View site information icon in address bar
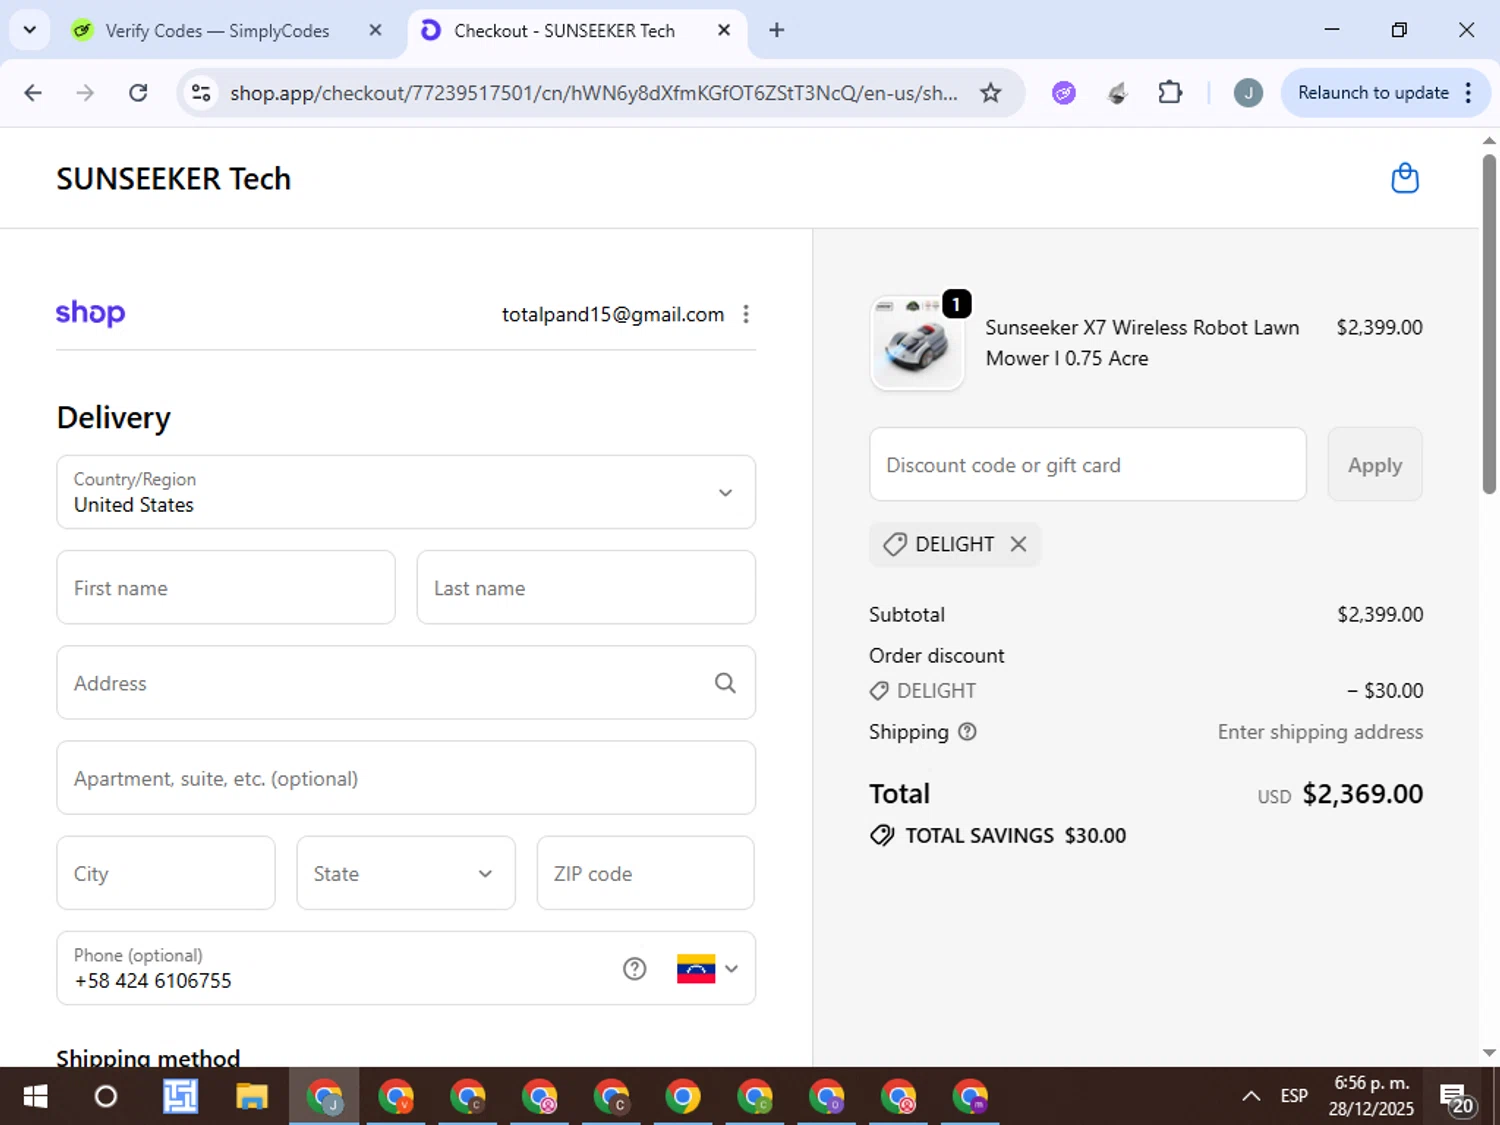Viewport: 1500px width, 1125px height. click(201, 93)
